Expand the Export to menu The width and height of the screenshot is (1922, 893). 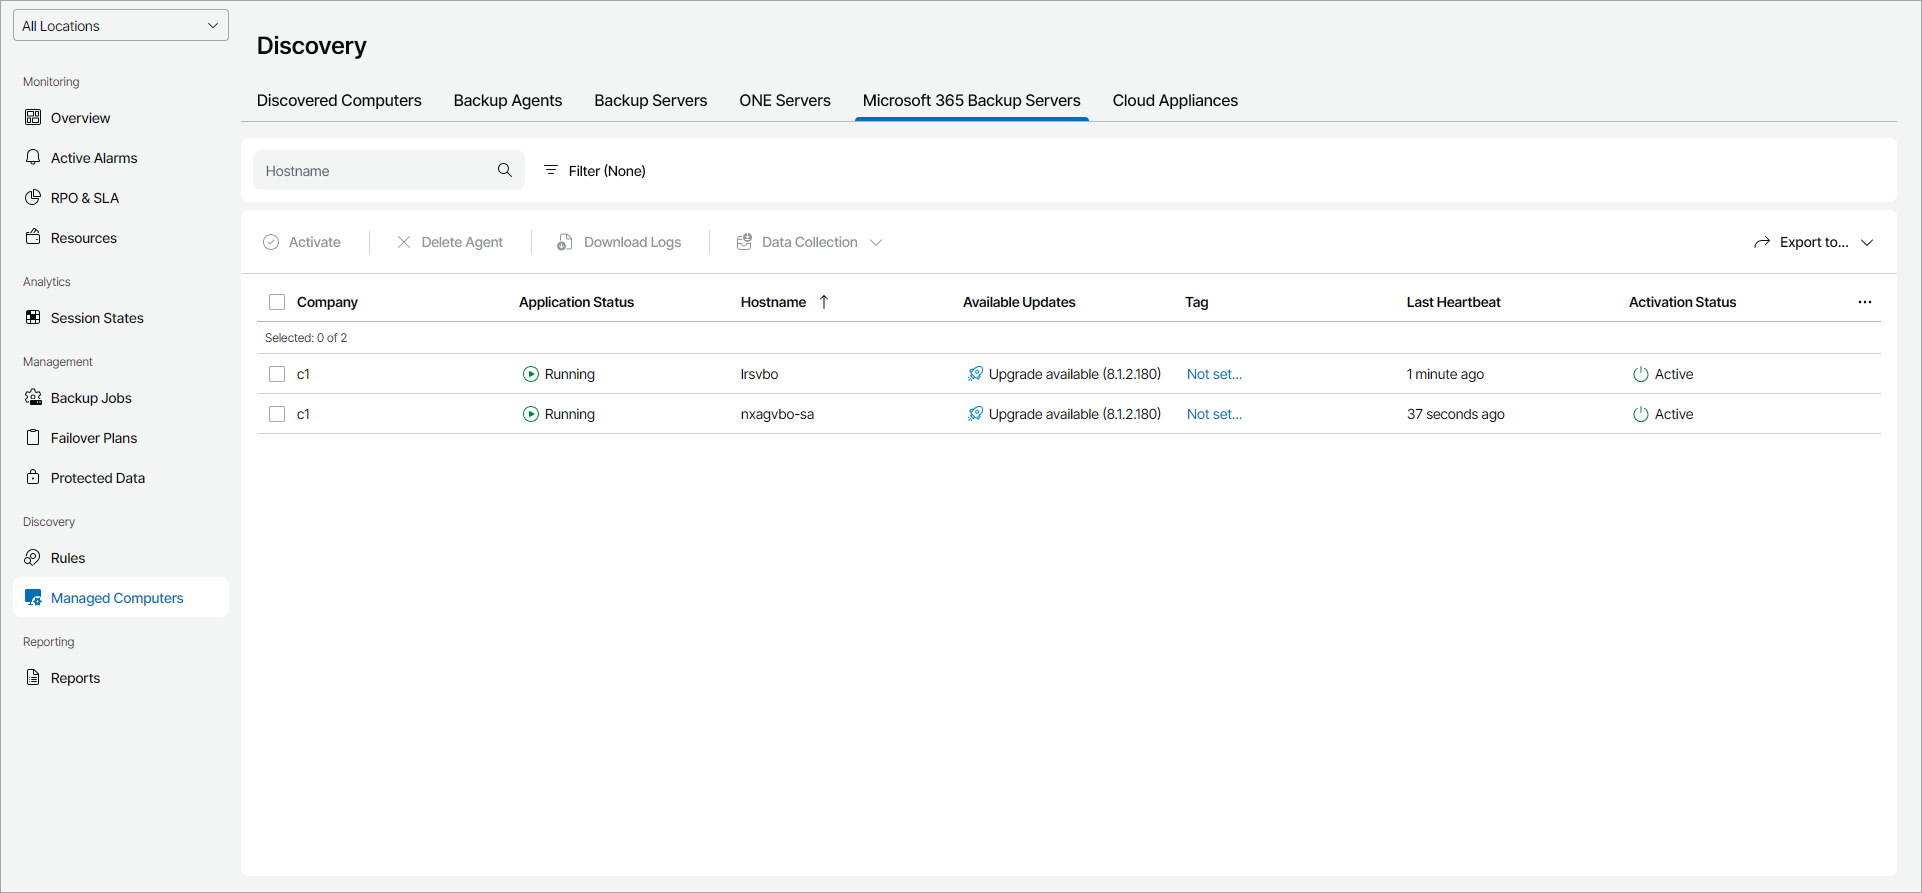1813,242
